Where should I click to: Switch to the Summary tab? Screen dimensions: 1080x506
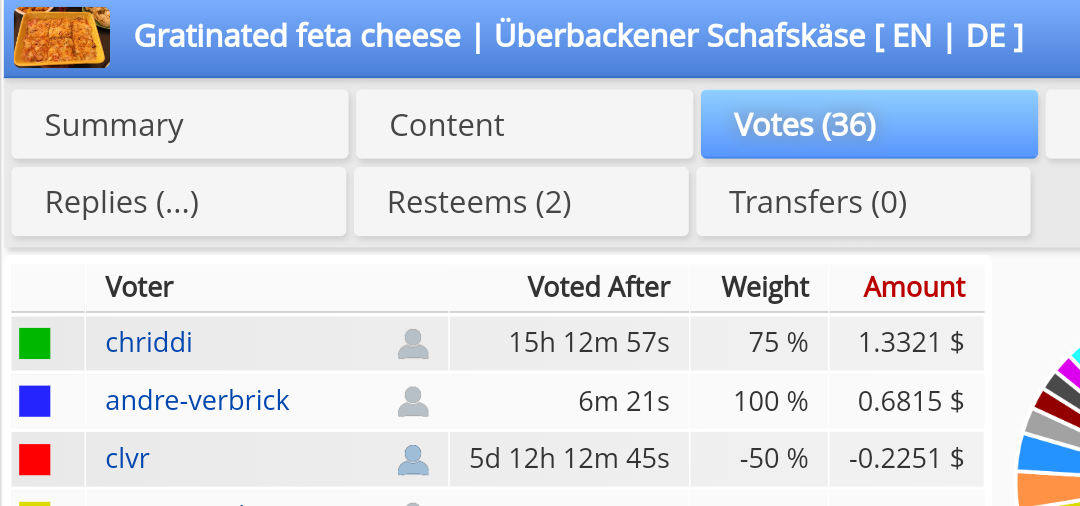pos(180,125)
